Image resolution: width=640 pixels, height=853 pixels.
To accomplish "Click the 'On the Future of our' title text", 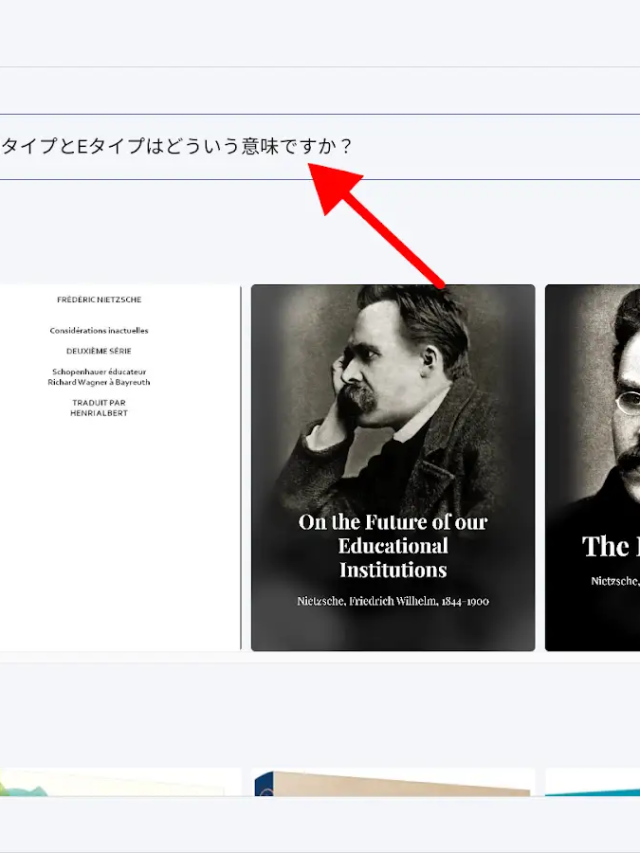I will coord(393,522).
